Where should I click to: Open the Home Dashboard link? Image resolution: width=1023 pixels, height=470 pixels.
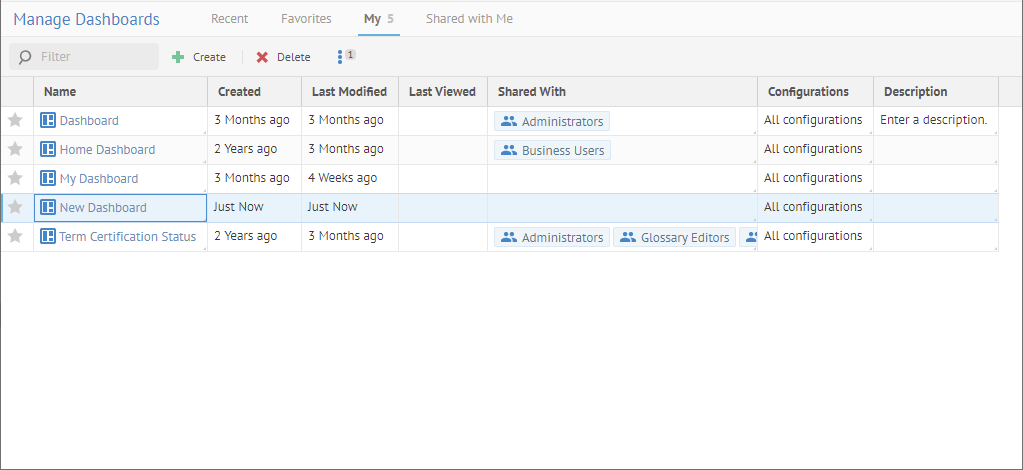pyautogui.click(x=107, y=149)
